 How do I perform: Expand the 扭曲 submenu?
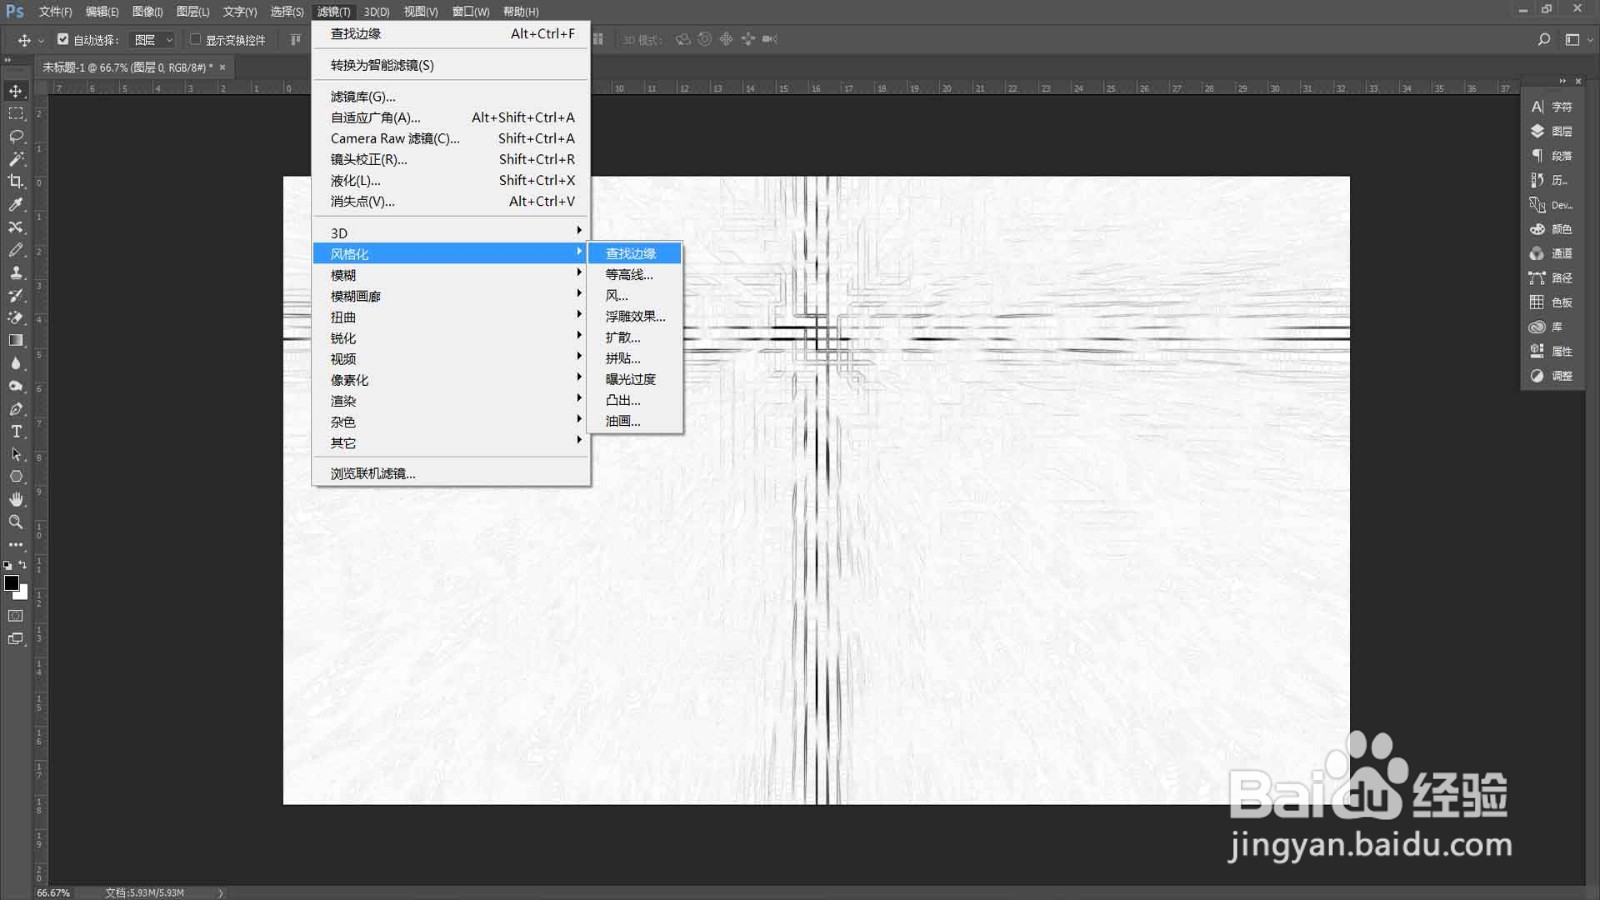451,317
